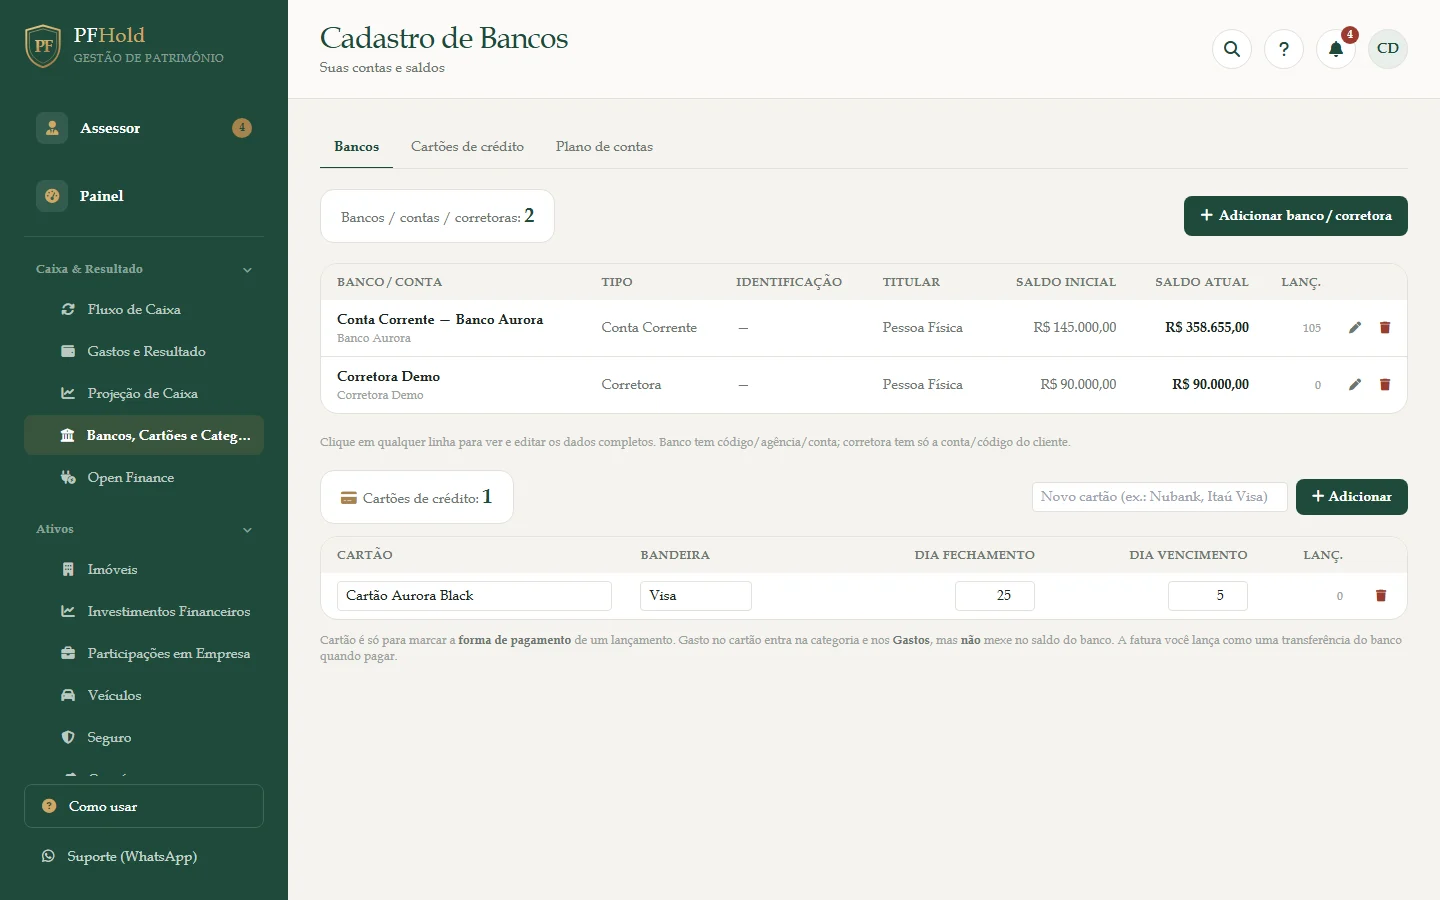The width and height of the screenshot is (1440, 900).
Task: Delete Conta Corrente Banco Aurora row
Action: coord(1385,328)
